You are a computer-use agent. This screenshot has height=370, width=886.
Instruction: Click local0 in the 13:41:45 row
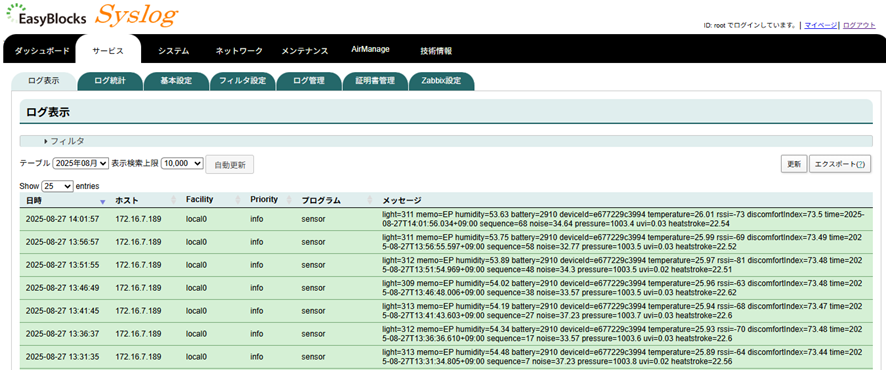(x=196, y=311)
